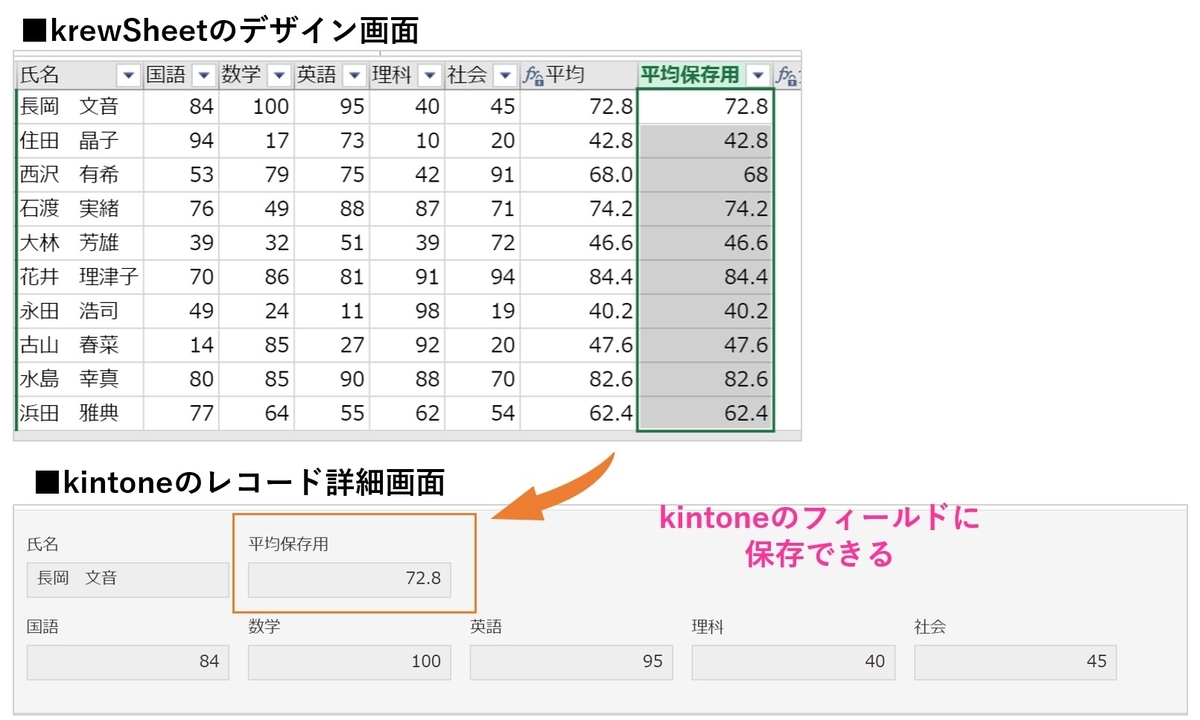
Task: Select the 永田 浩司 name cell
Action: pos(80,311)
